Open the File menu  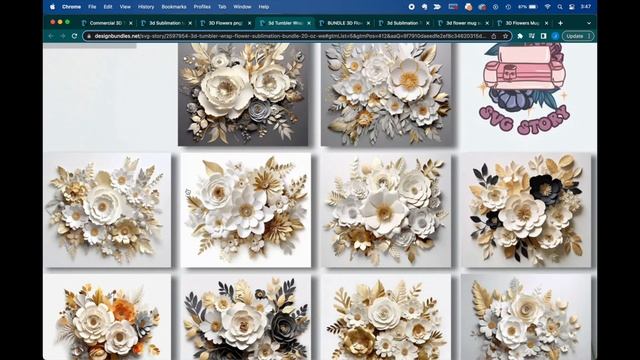[92, 7]
